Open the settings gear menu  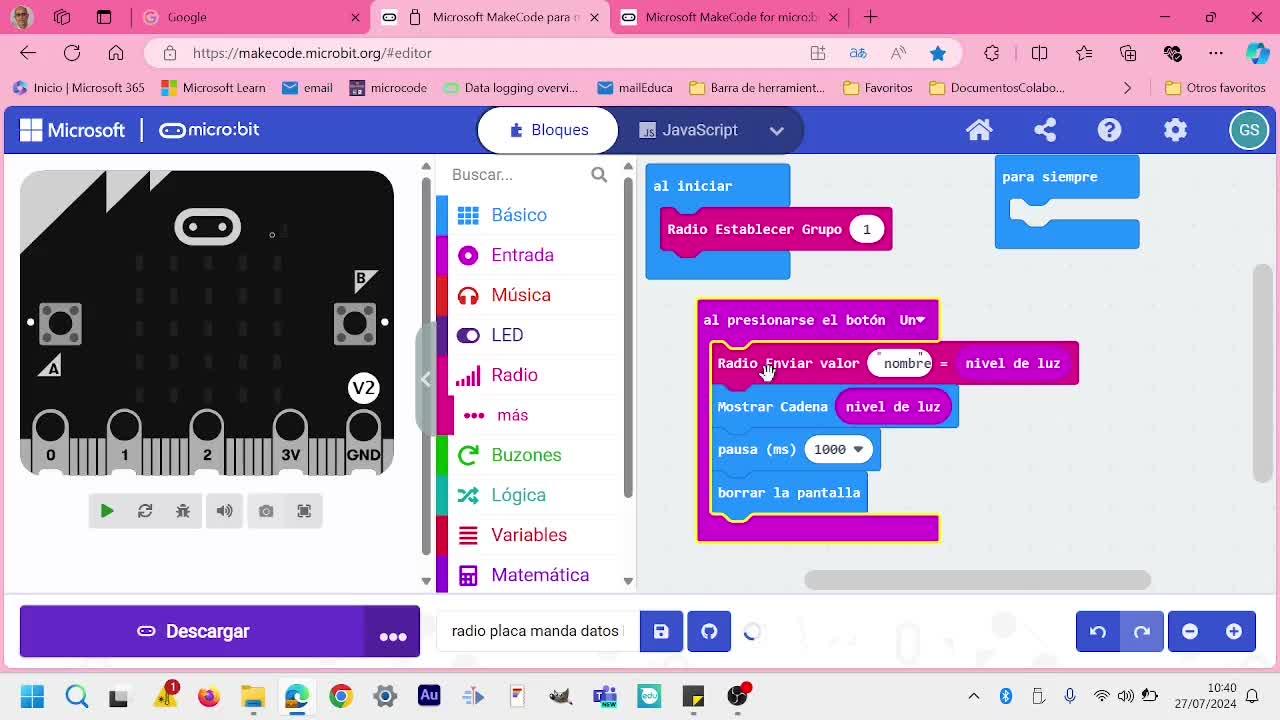pyautogui.click(x=1176, y=130)
